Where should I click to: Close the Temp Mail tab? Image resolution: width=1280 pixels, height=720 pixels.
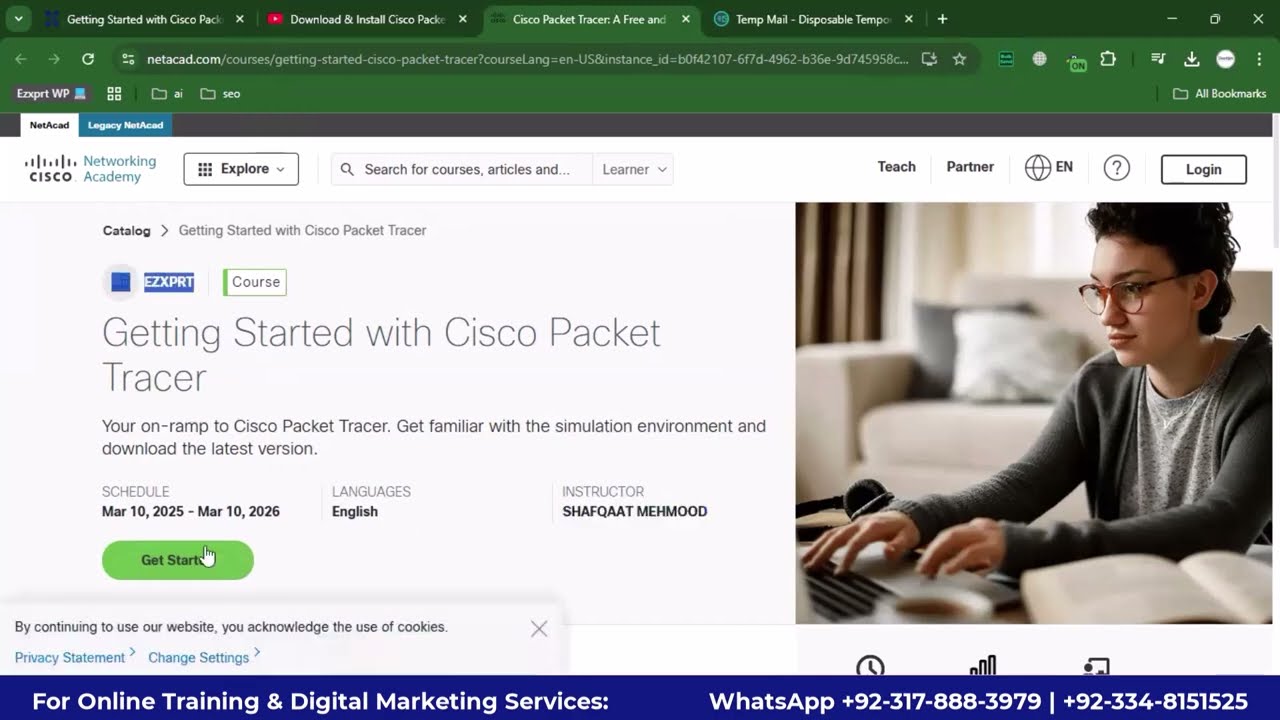909,19
